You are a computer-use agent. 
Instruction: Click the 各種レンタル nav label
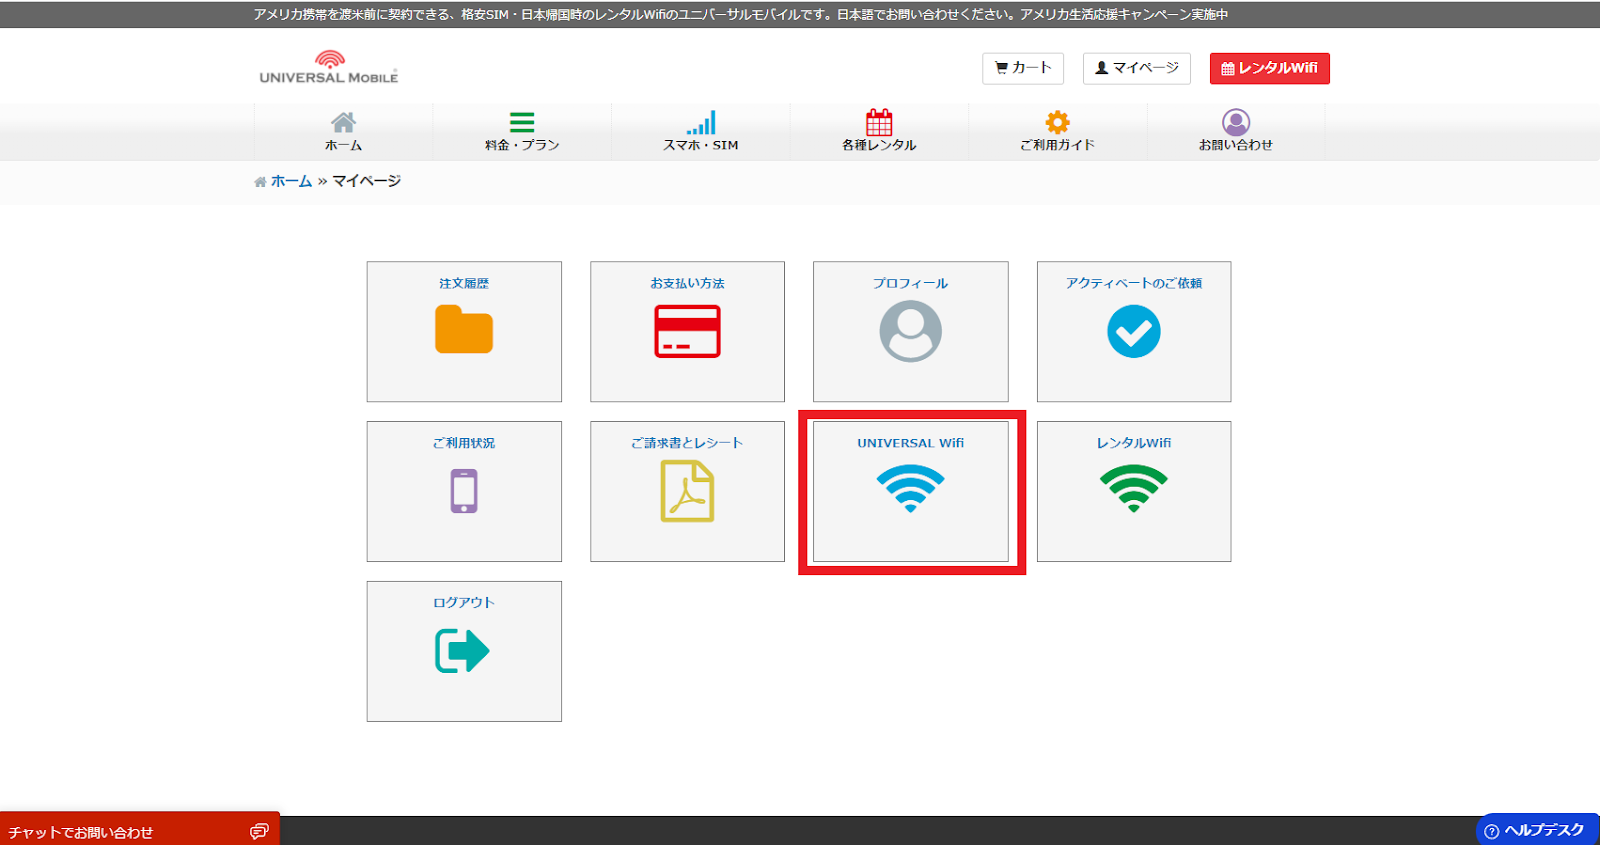pos(879,145)
